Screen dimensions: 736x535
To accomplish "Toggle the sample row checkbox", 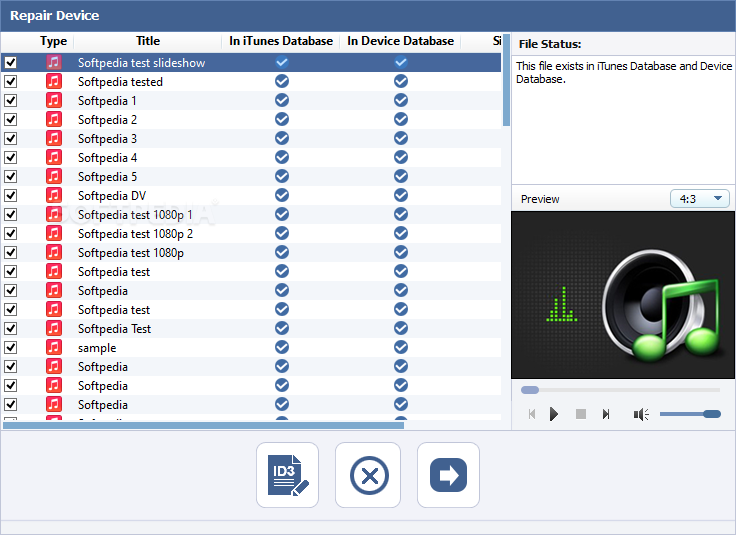I will [10, 347].
